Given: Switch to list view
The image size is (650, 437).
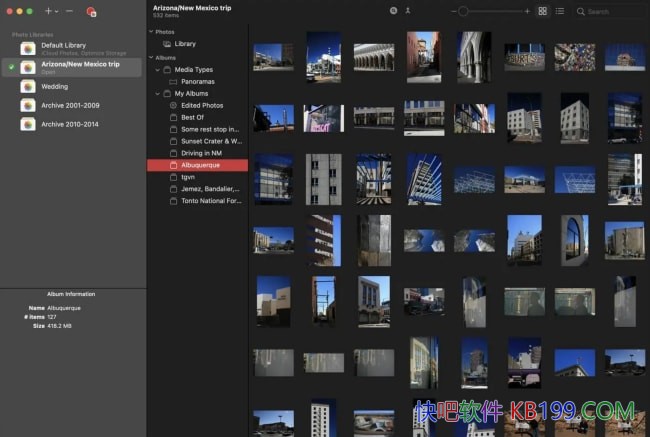Looking at the screenshot, I should click(559, 11).
